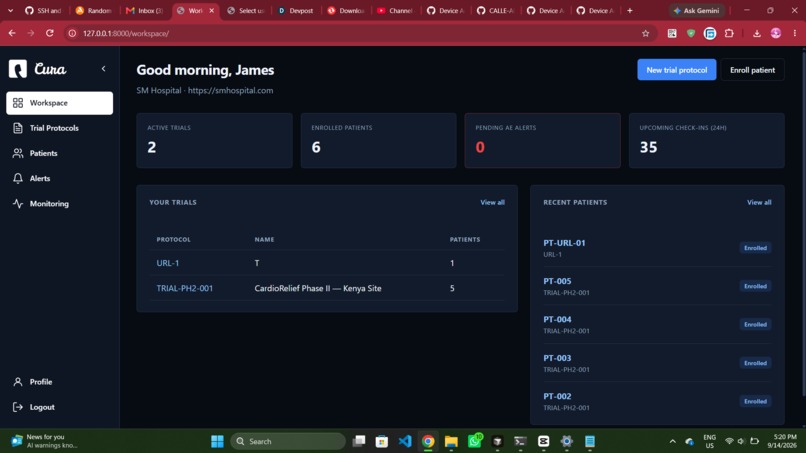Click the Pending AE Alerts card

(x=542, y=140)
